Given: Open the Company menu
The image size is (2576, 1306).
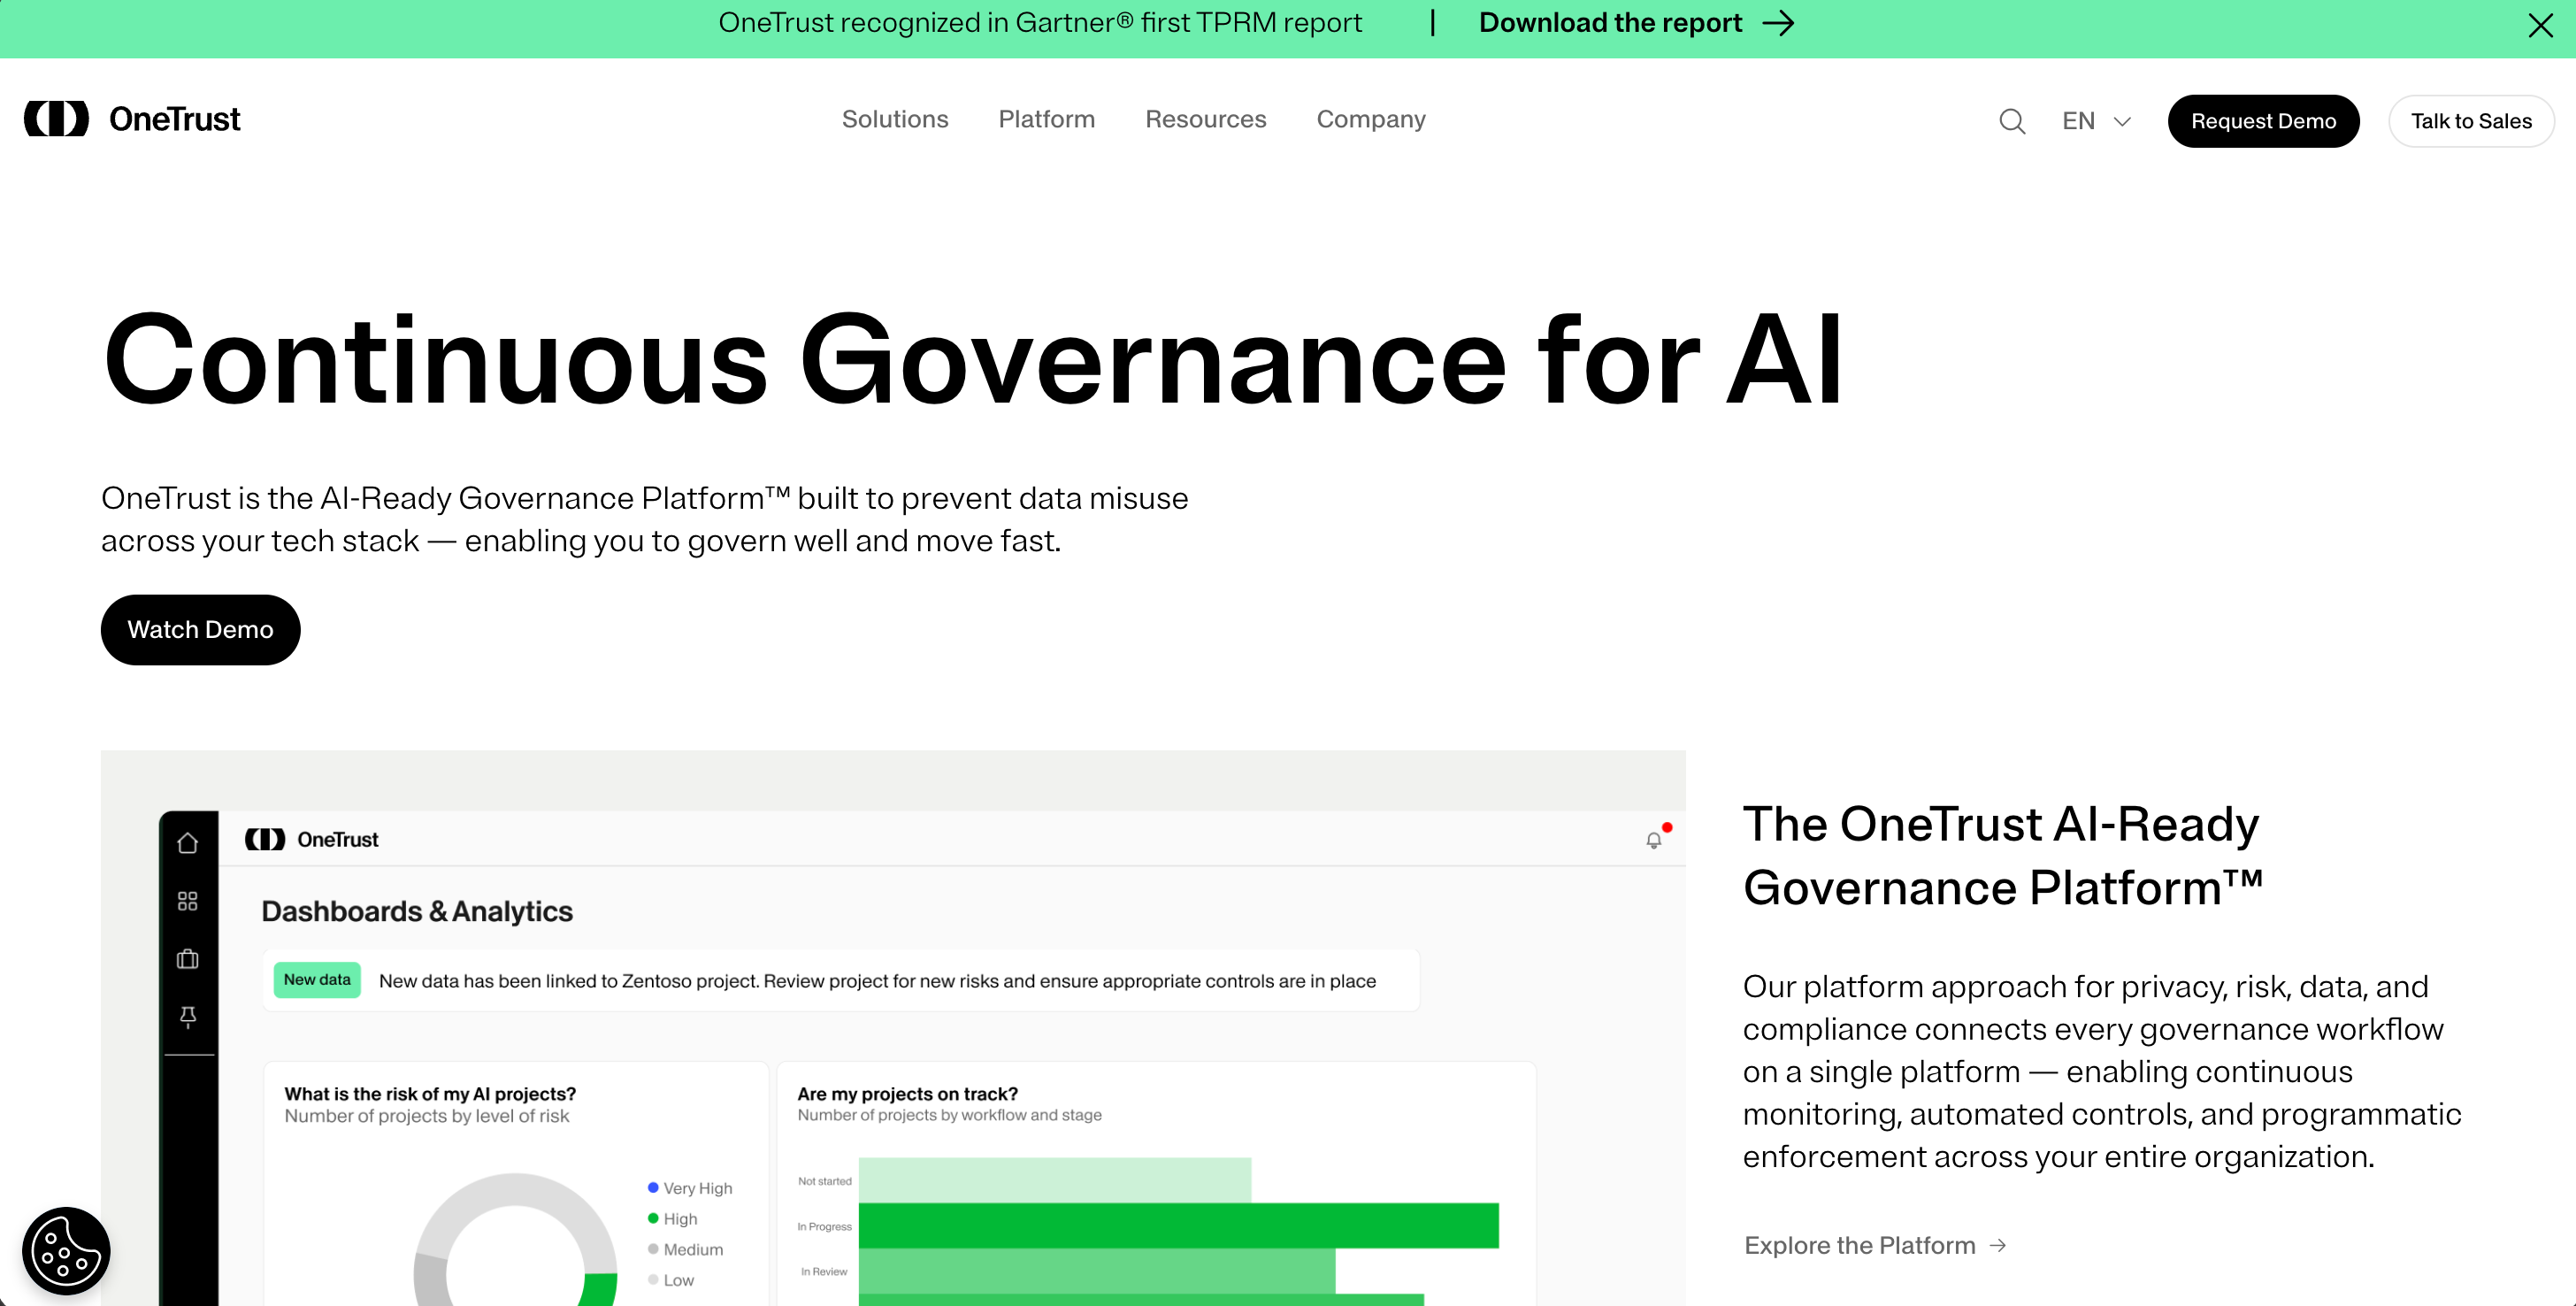Looking at the screenshot, I should tap(1371, 119).
